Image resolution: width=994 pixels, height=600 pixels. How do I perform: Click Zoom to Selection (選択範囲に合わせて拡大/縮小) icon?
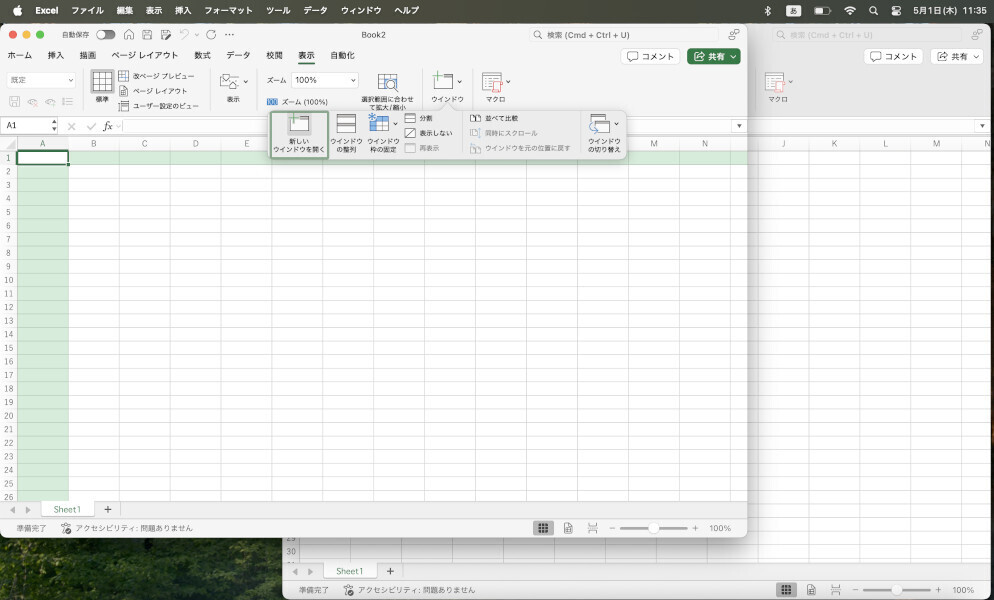tap(387, 83)
